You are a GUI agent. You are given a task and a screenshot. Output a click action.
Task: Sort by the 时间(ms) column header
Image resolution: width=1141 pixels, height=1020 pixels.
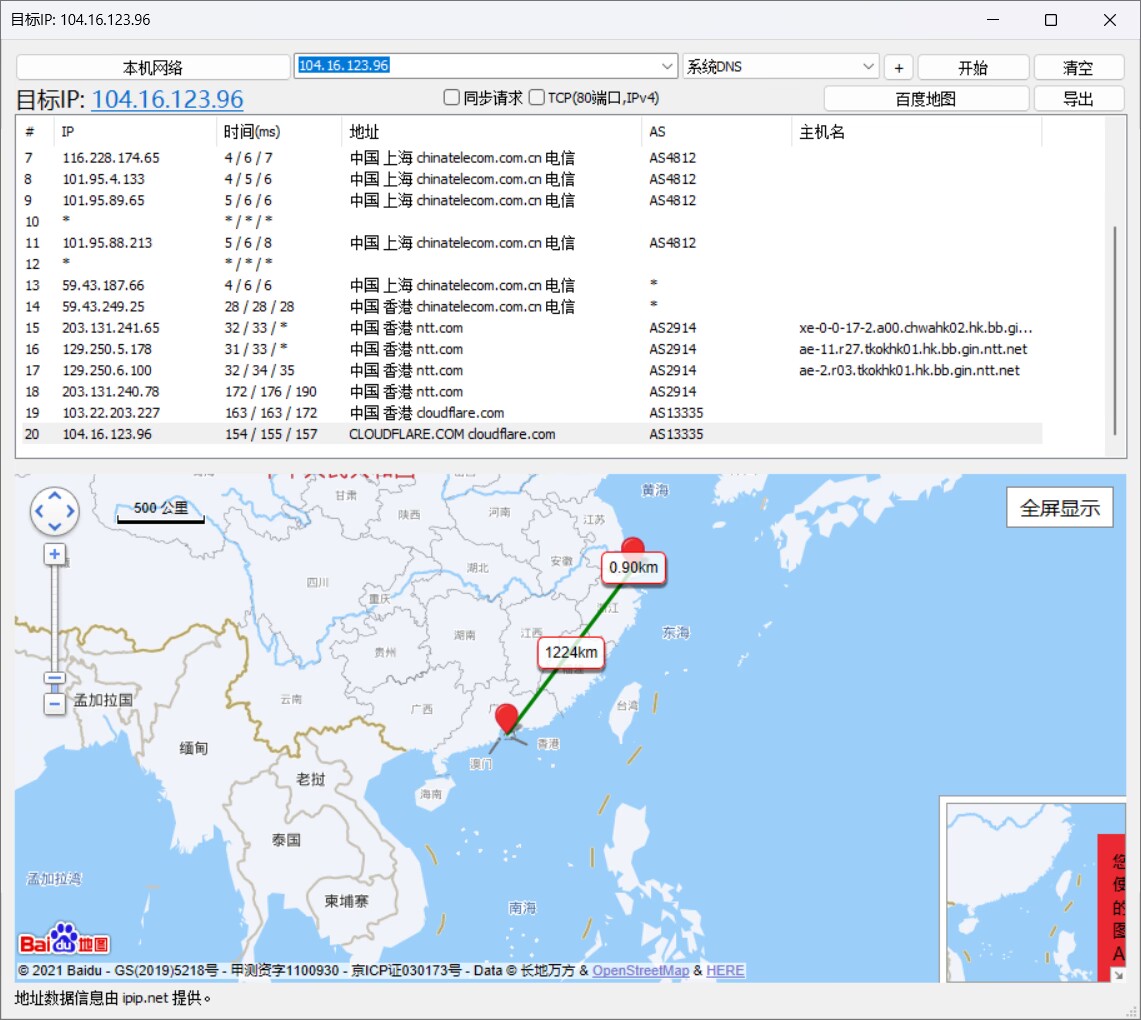tap(251, 132)
